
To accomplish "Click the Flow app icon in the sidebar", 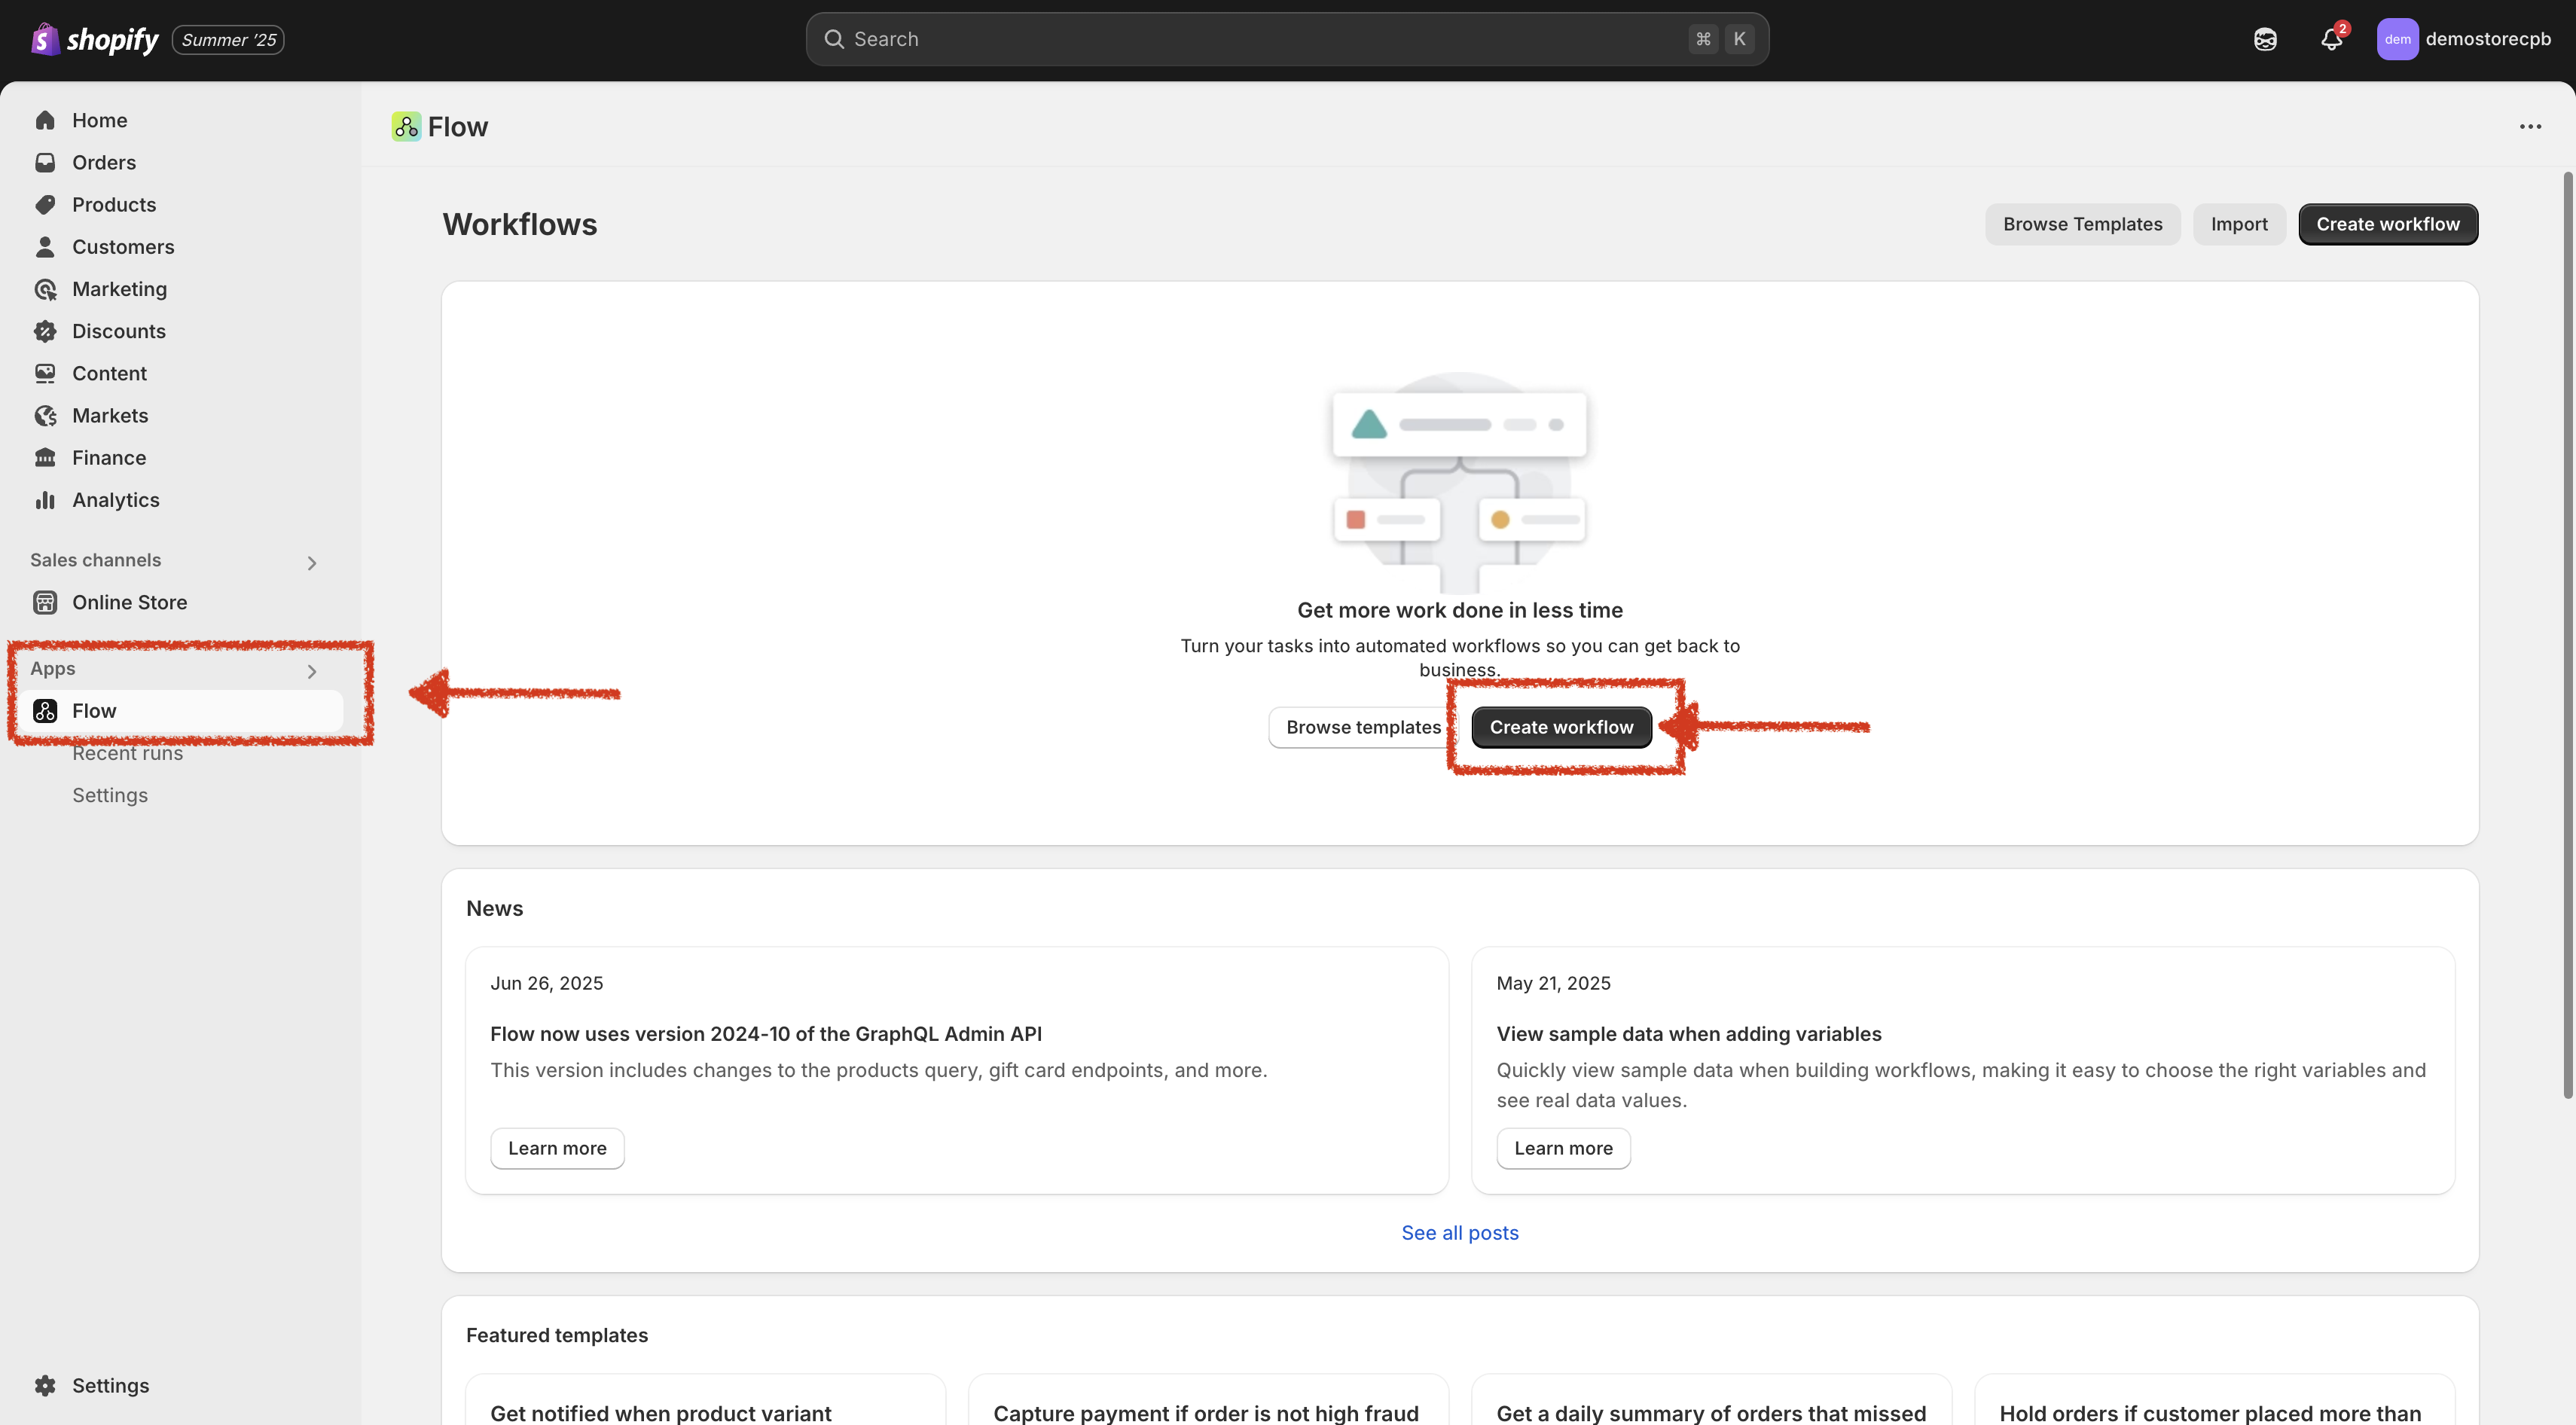I will (x=45, y=711).
